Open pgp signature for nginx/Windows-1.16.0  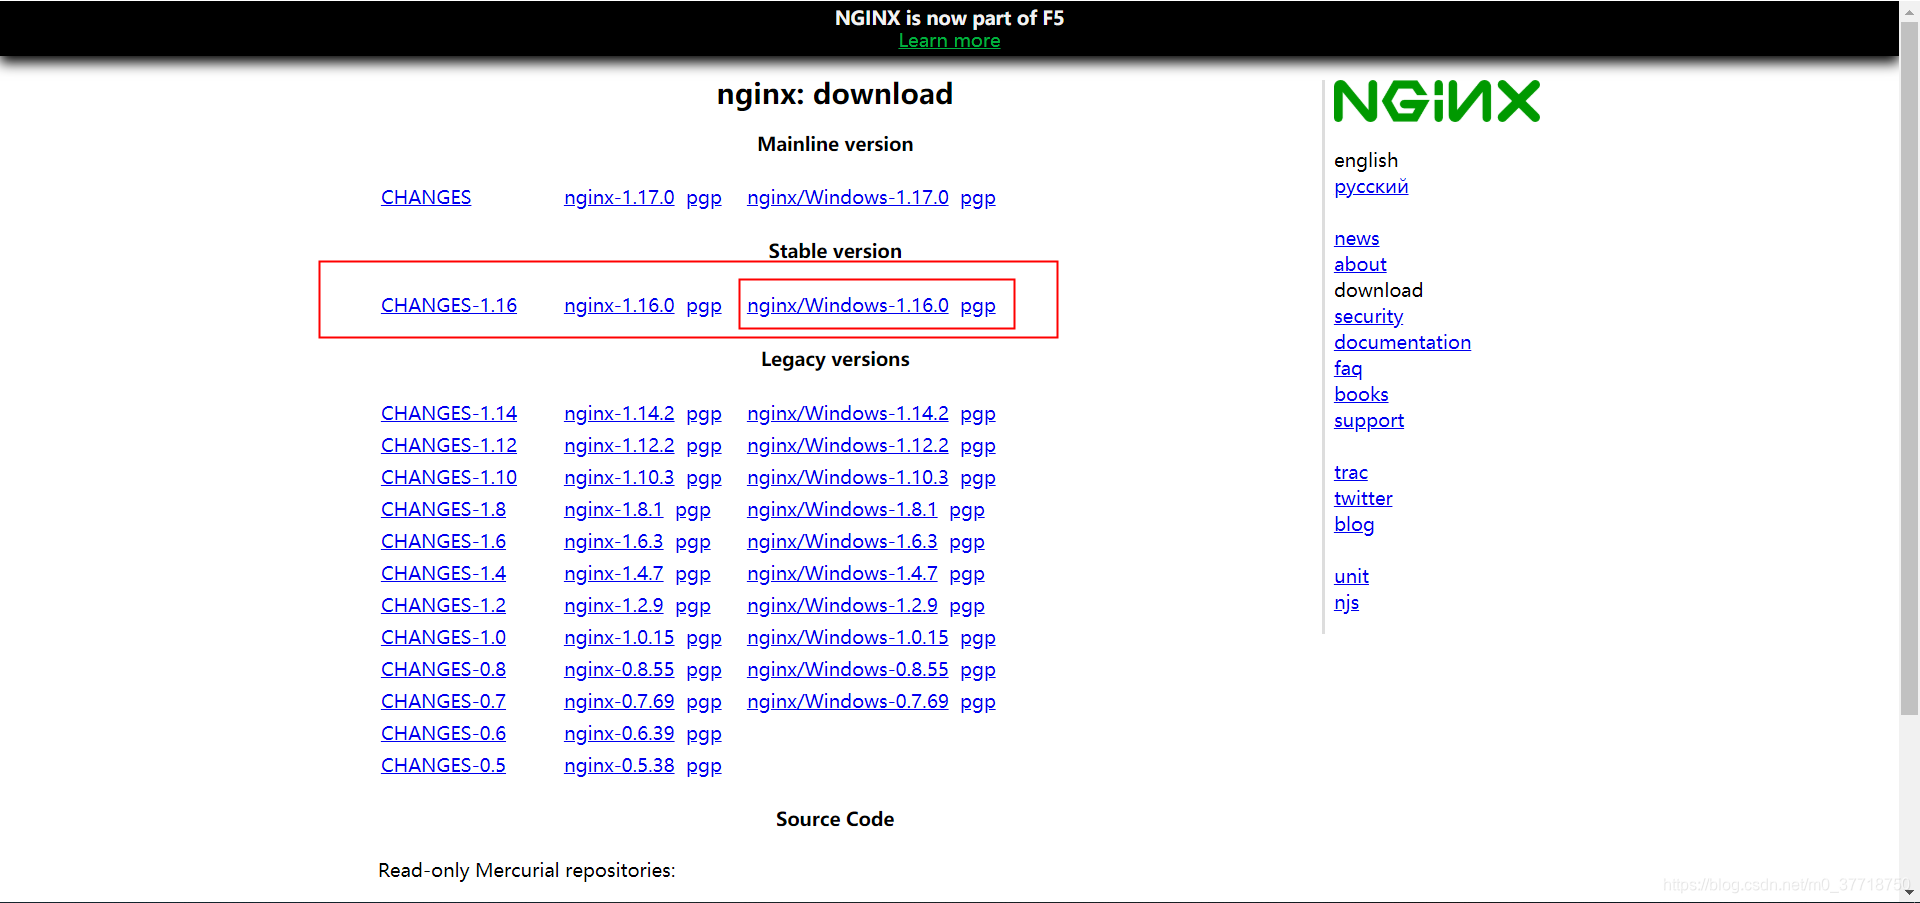978,306
